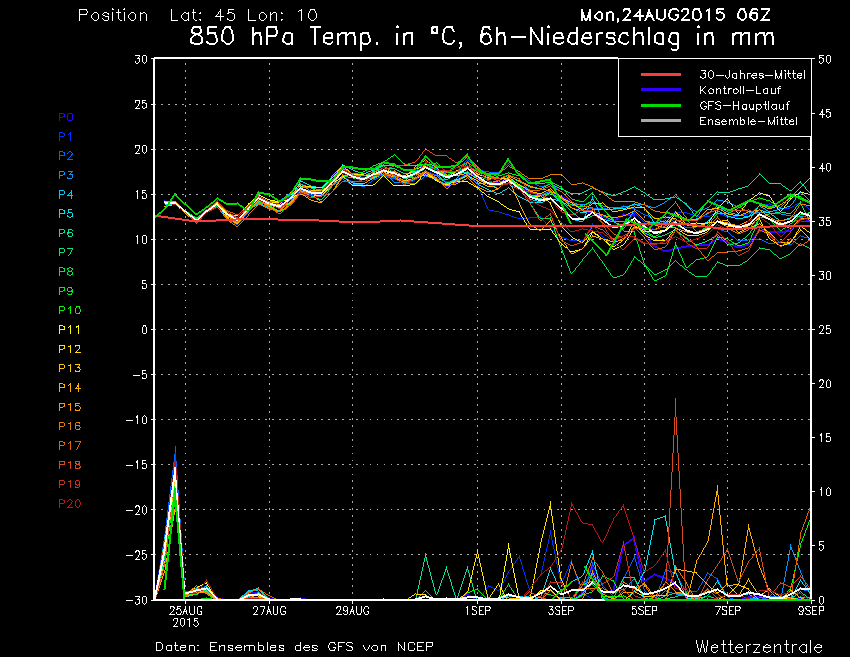Click the Daten: Ensembles des GFS caption
Screen dimensions: 850x657
pyautogui.click(x=294, y=647)
